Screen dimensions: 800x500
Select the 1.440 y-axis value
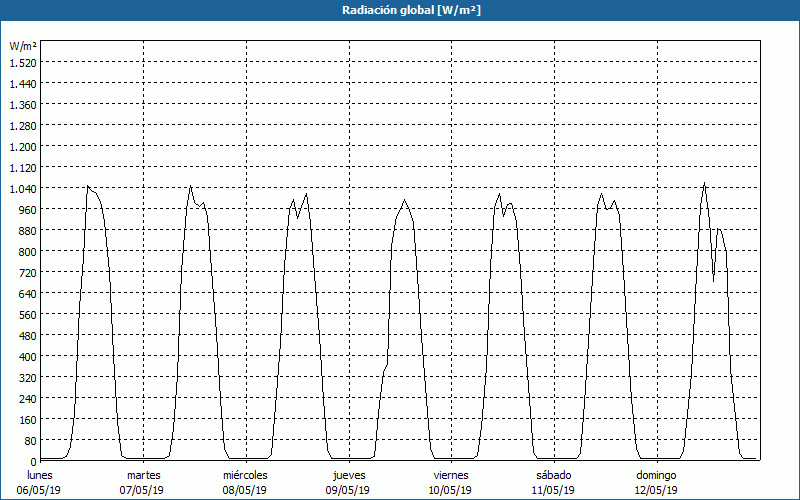(23, 84)
